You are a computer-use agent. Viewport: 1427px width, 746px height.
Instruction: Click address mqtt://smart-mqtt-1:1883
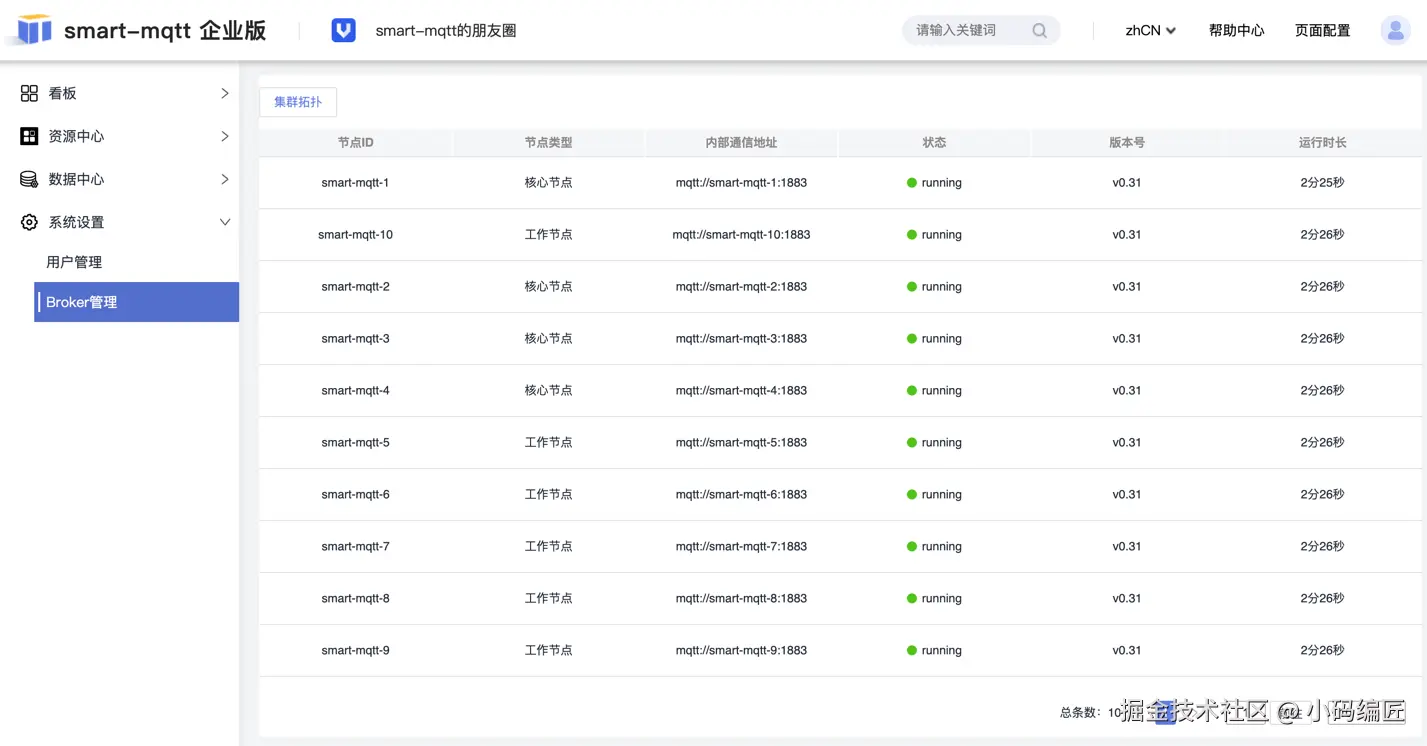pyautogui.click(x=741, y=183)
